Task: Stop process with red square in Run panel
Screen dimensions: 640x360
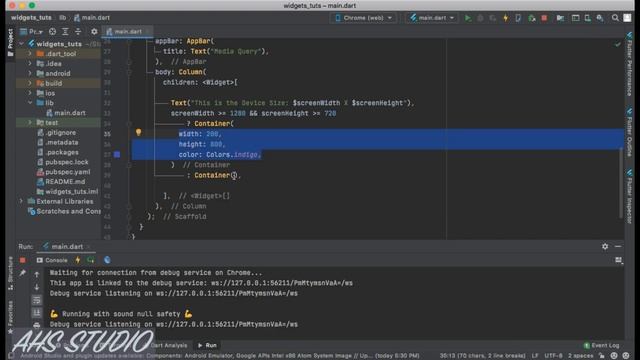Action: [22, 260]
